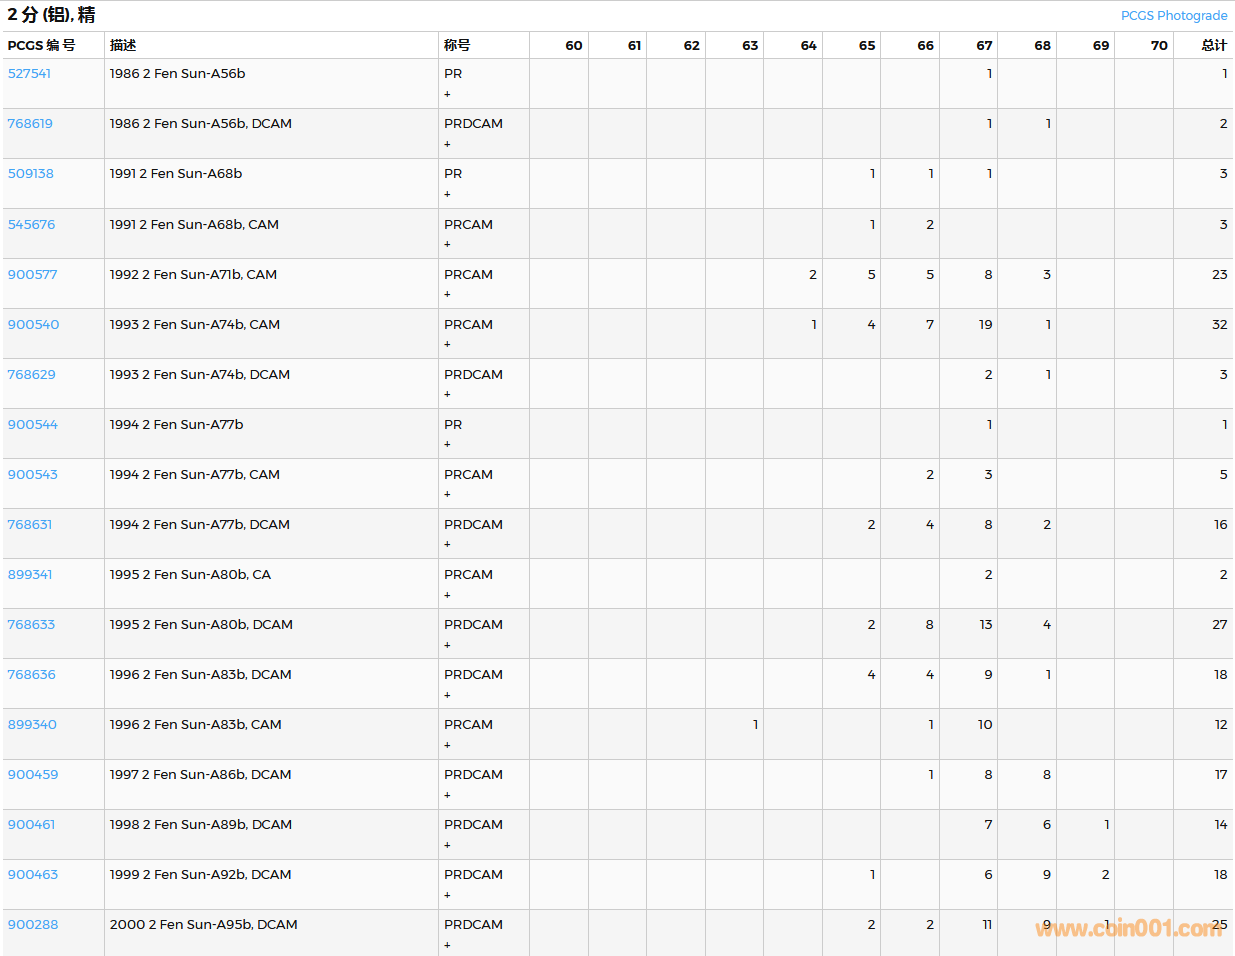
Task: Open the PCGS Photograde link
Action: pyautogui.click(x=1173, y=16)
